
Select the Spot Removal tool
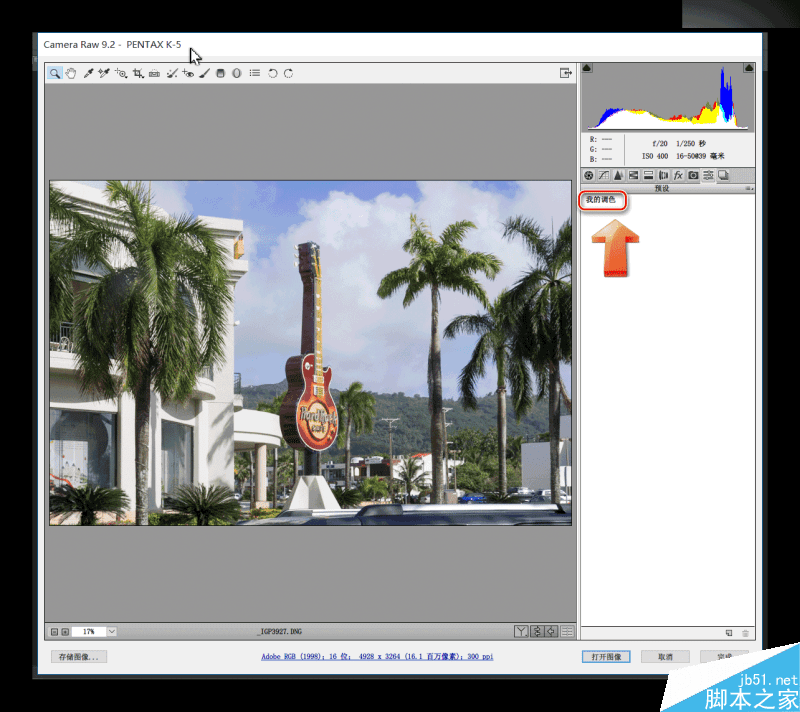171,73
